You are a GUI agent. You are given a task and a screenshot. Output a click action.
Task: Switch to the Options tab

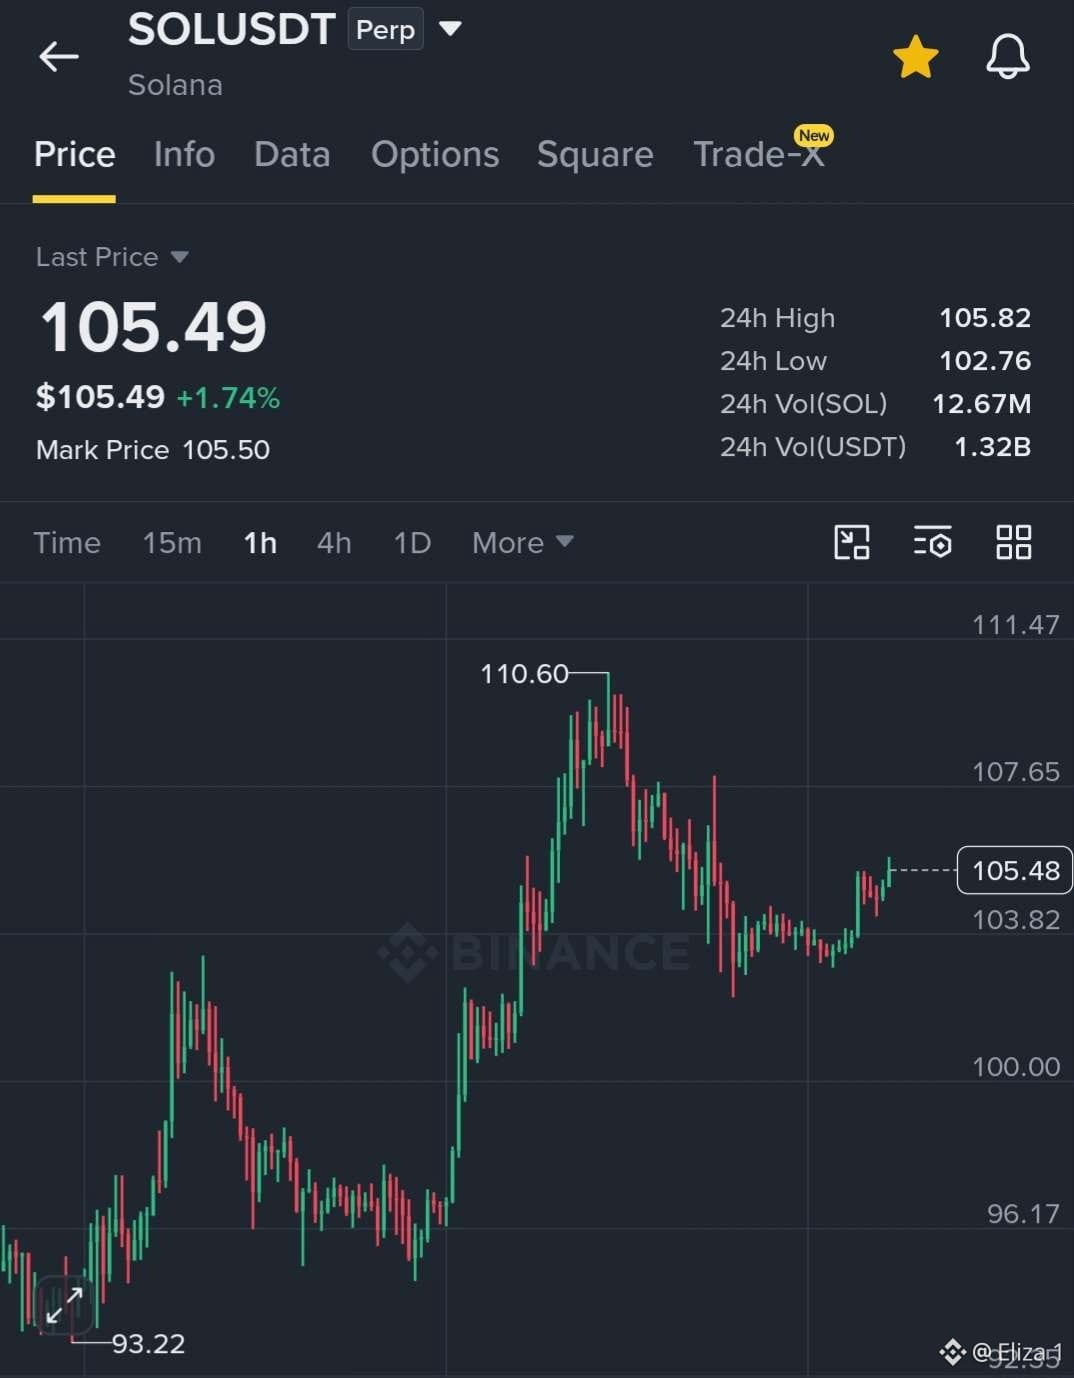click(435, 155)
